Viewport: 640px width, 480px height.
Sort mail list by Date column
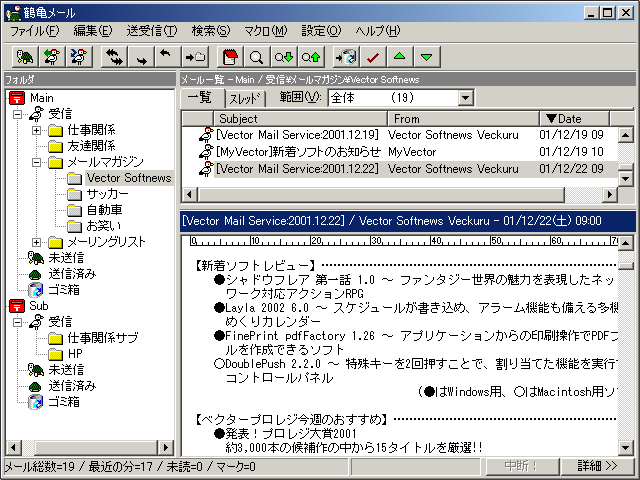(x=574, y=119)
